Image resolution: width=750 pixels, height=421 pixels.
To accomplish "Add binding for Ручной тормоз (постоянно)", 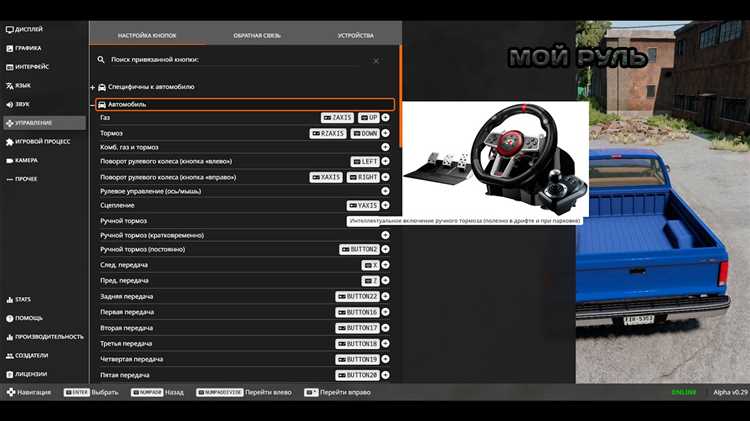I will pyautogui.click(x=386, y=249).
